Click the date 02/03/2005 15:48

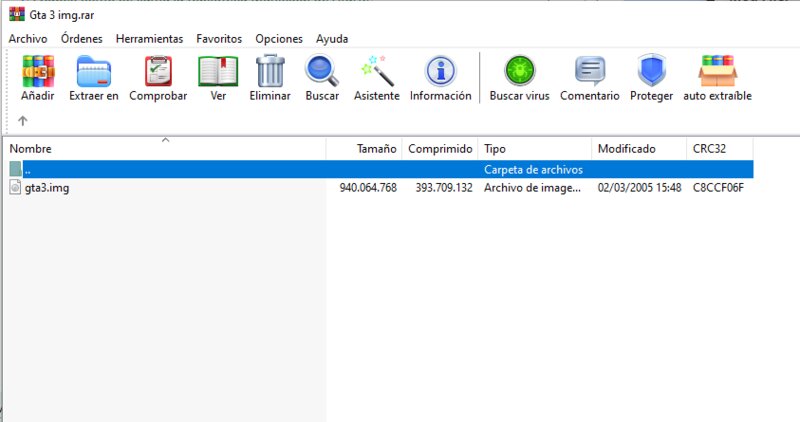[x=640, y=188]
